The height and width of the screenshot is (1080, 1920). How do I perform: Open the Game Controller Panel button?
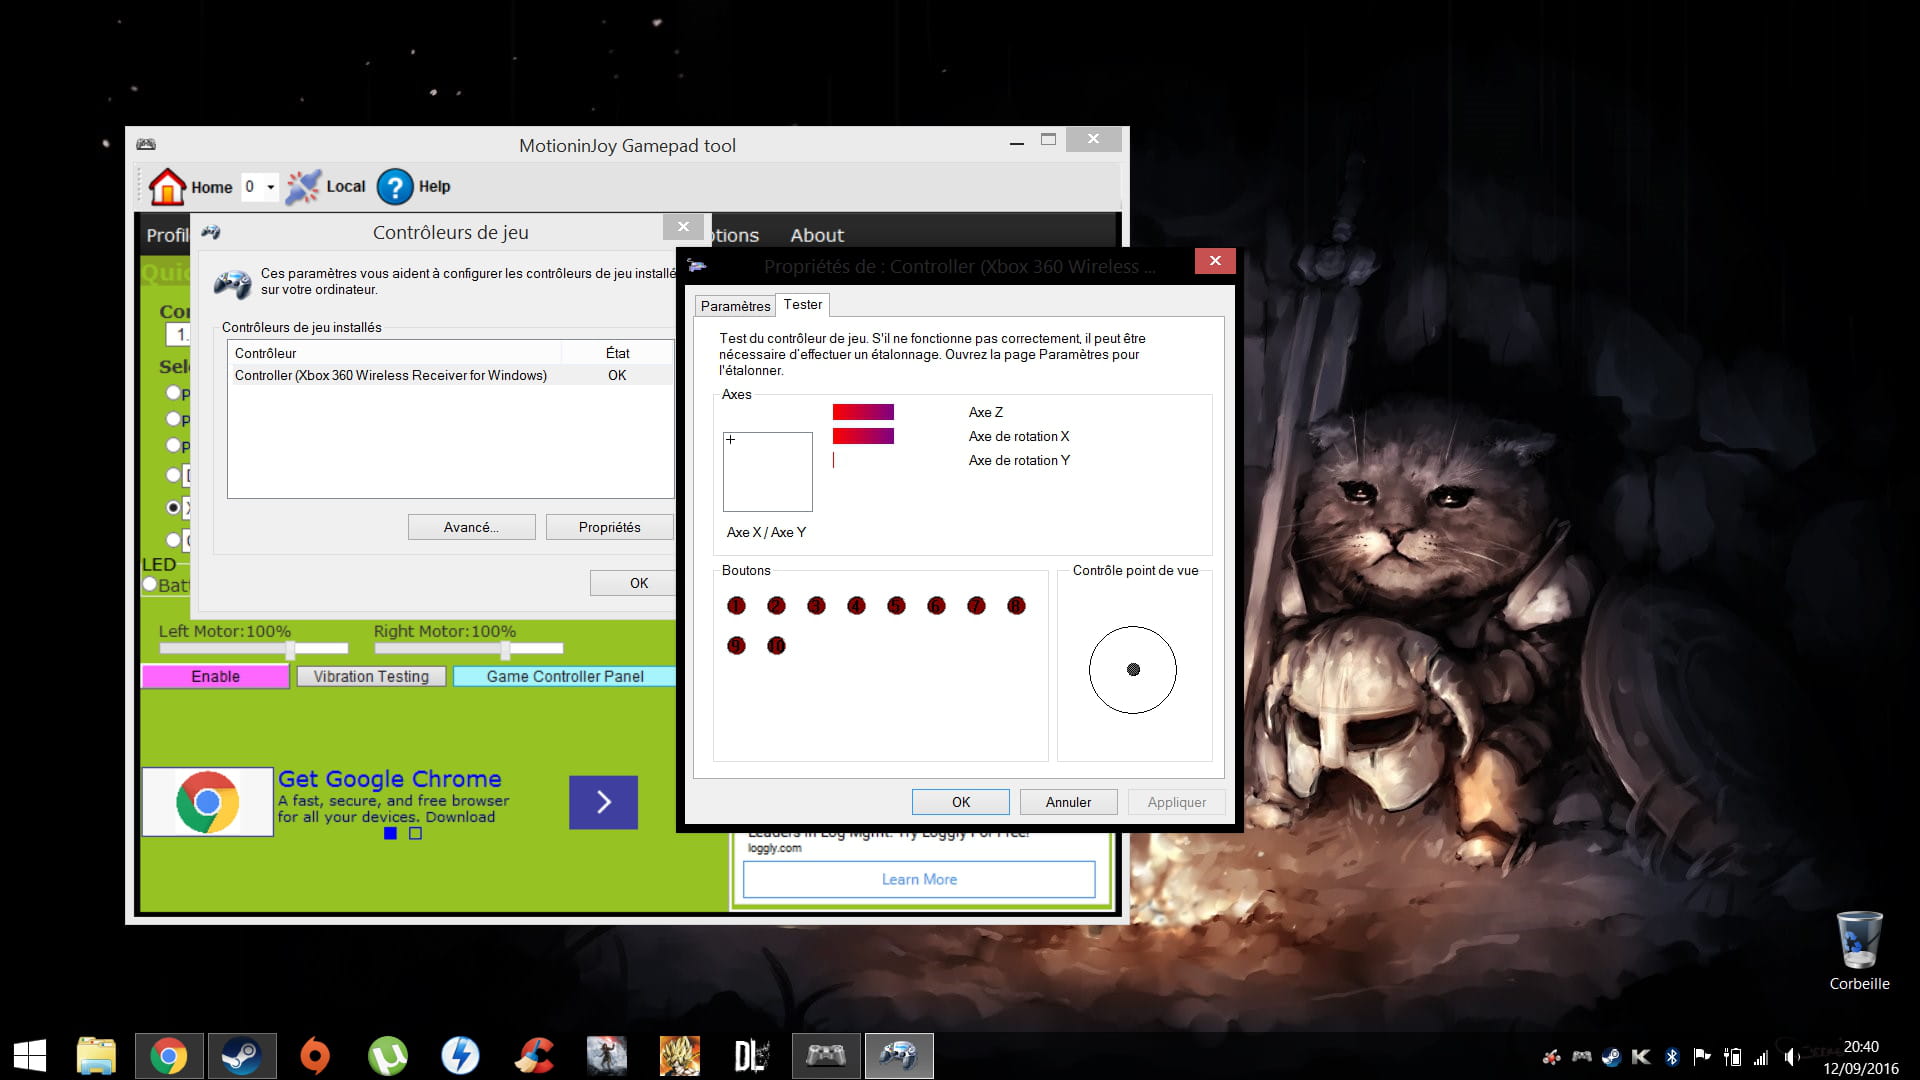tap(565, 676)
